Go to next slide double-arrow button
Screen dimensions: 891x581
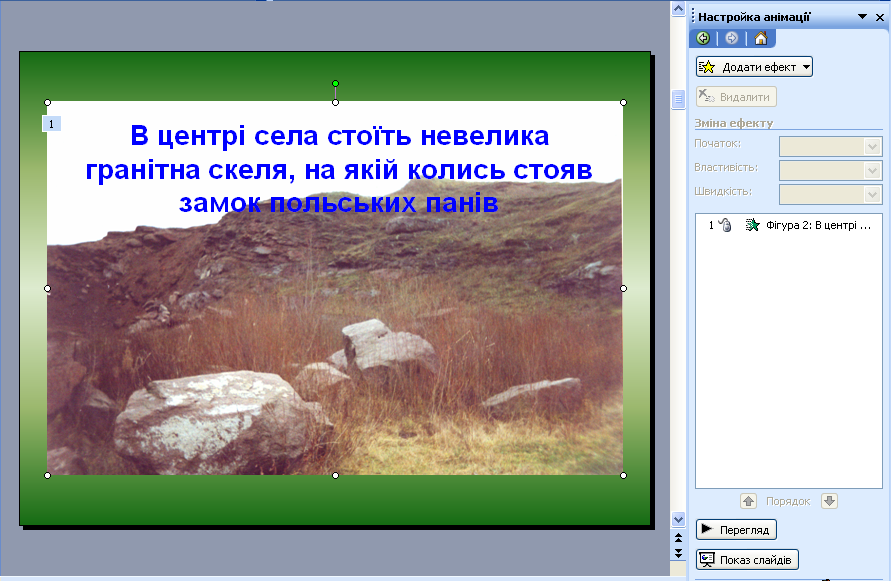(678, 553)
